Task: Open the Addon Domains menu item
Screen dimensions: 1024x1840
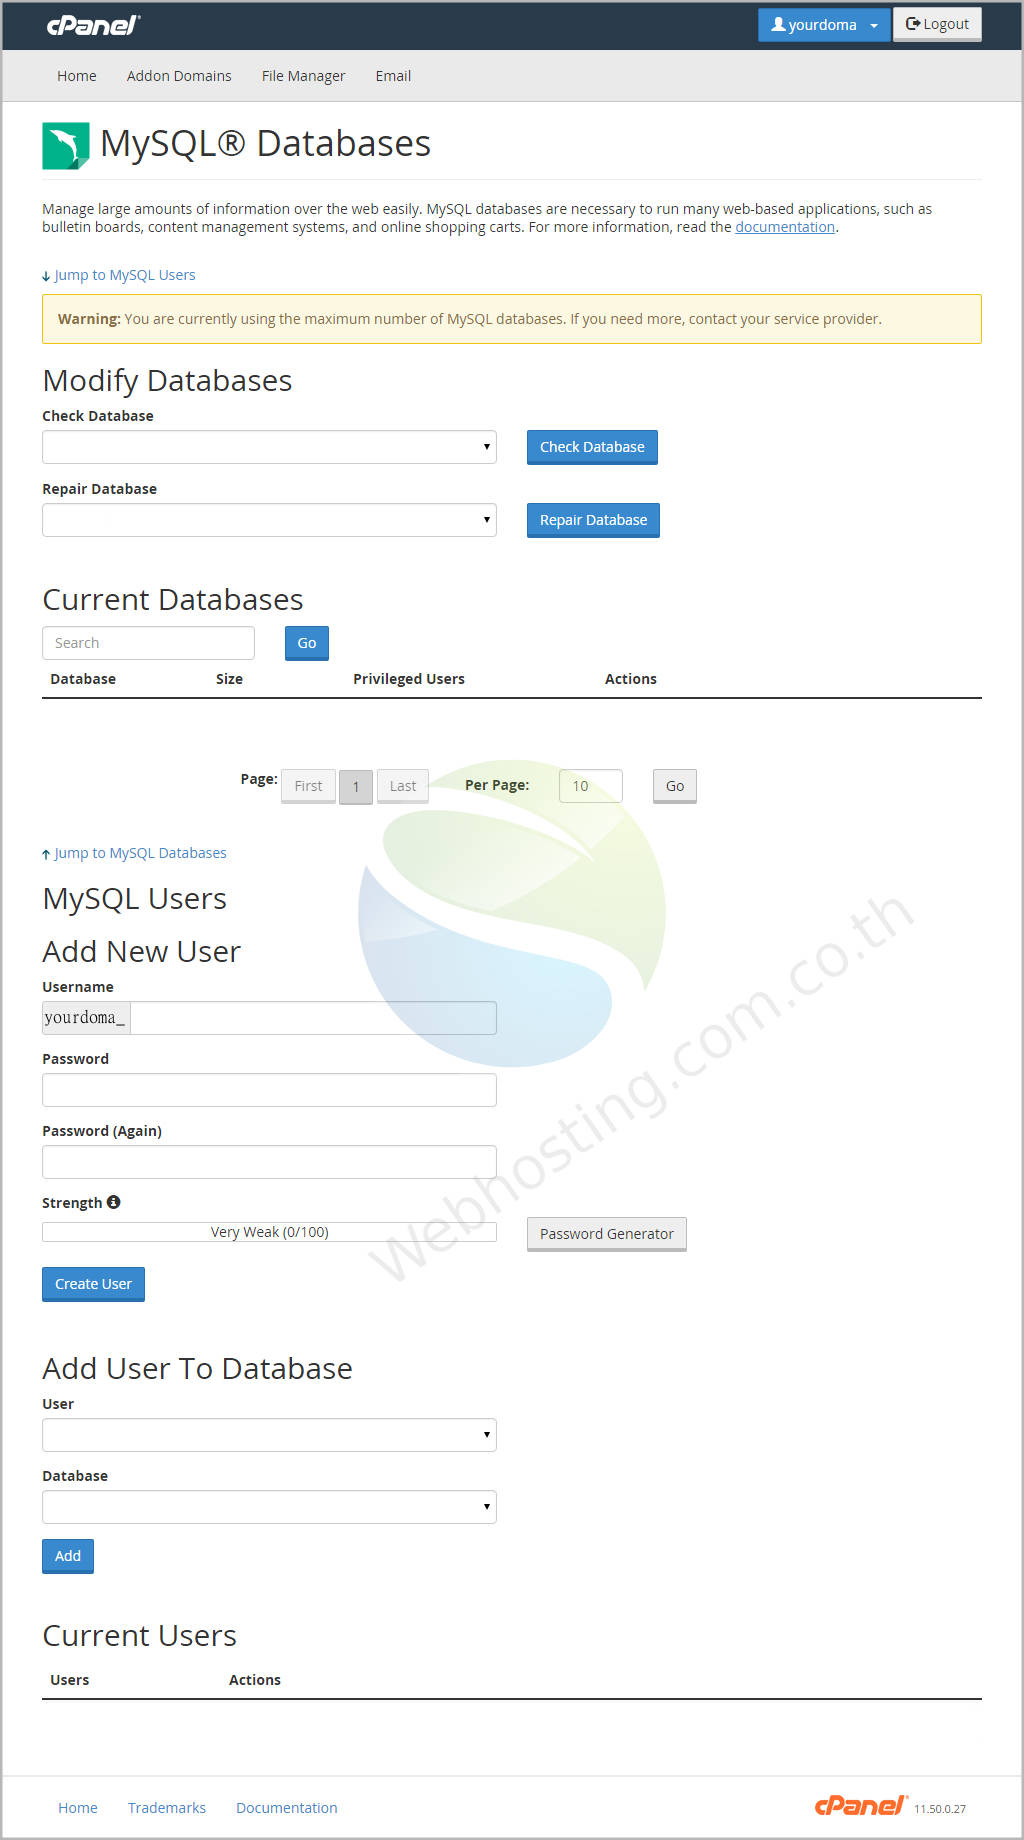Action: click(179, 76)
